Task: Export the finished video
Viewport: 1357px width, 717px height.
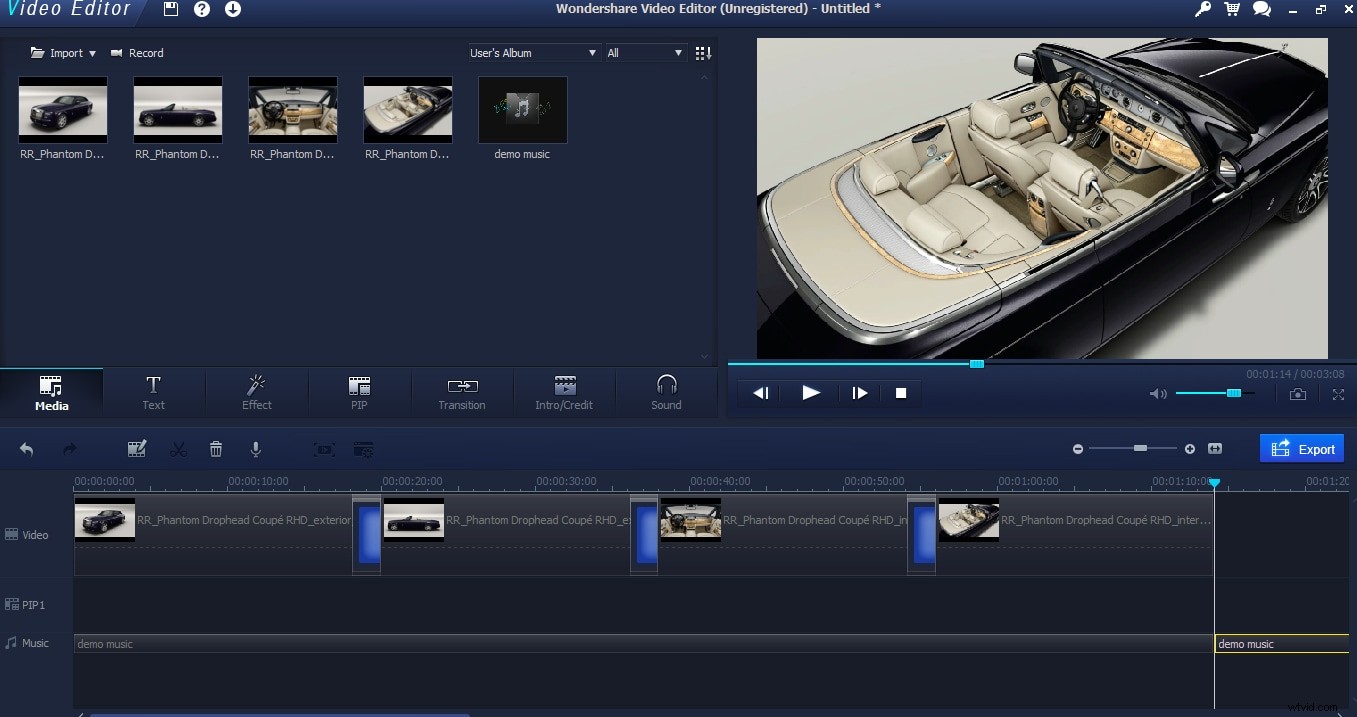Action: pyautogui.click(x=1302, y=448)
